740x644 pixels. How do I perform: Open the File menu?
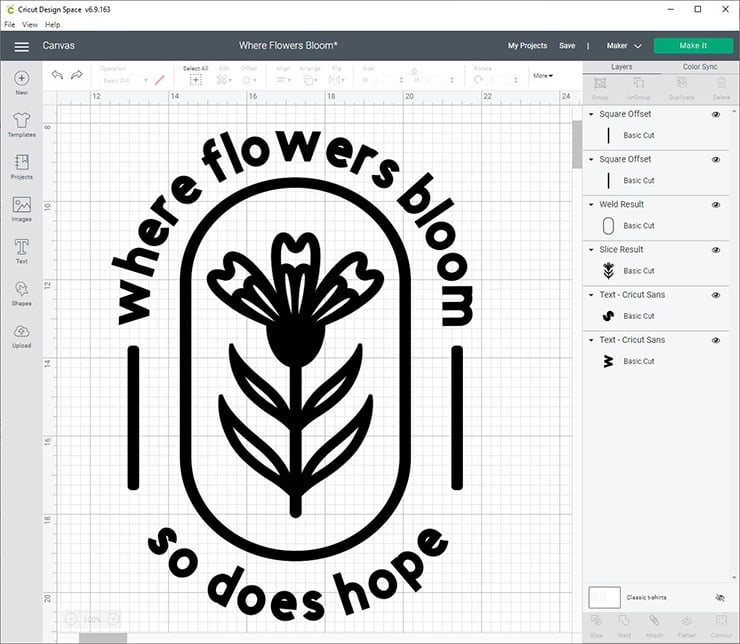point(9,25)
